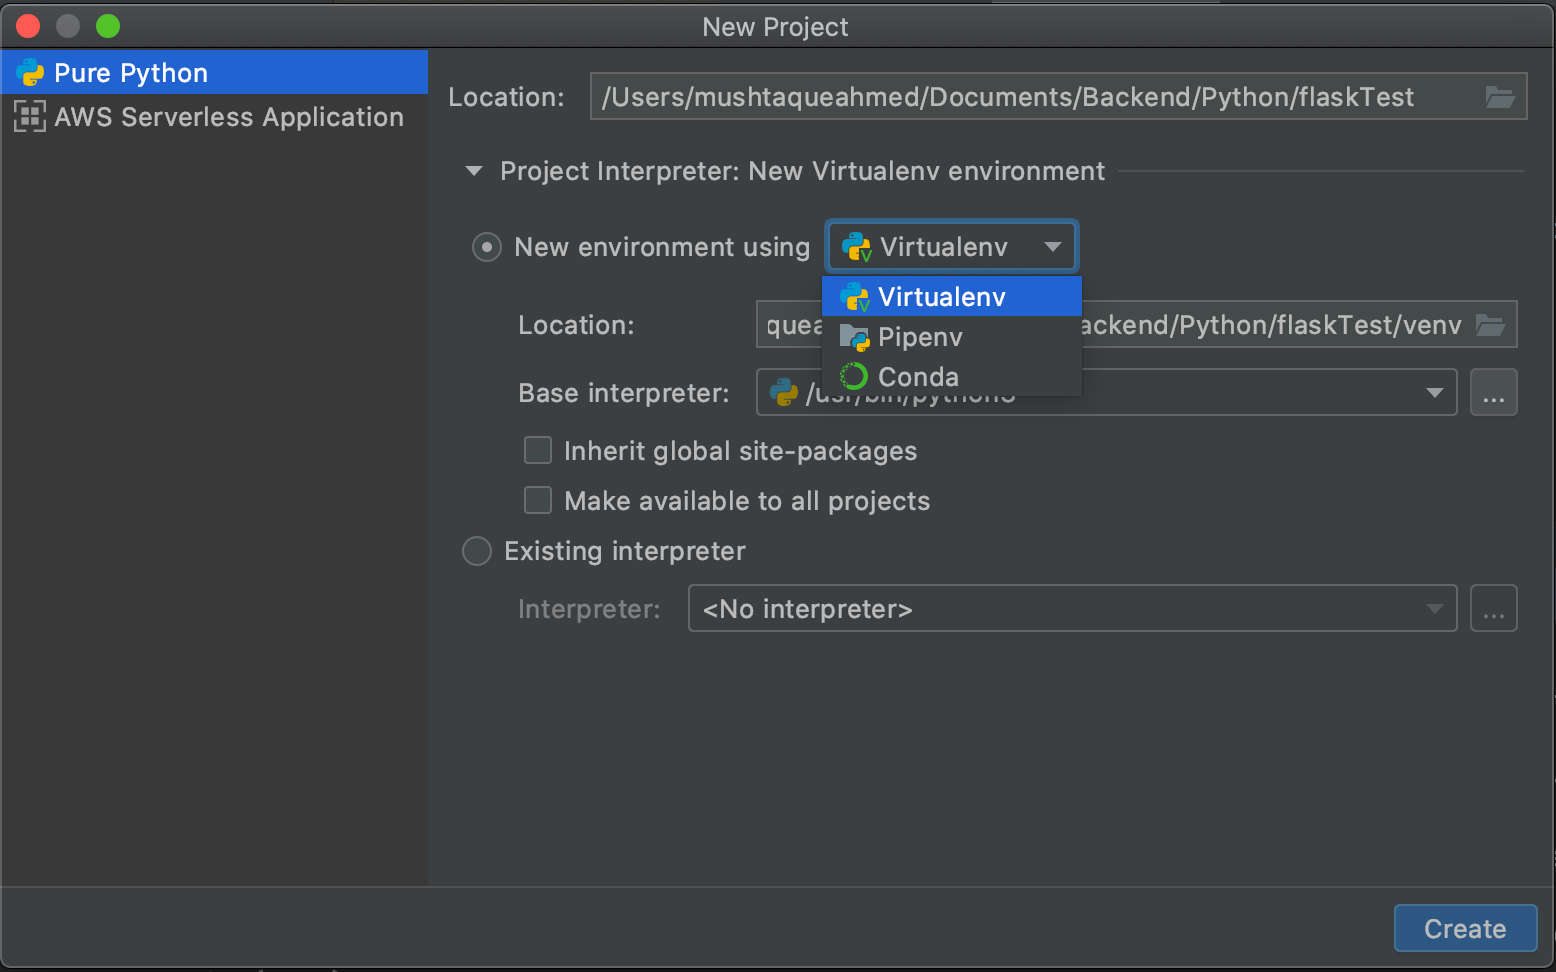Viewport: 1556px width, 972px height.
Task: Browse folder for venv Location
Action: click(1490, 325)
